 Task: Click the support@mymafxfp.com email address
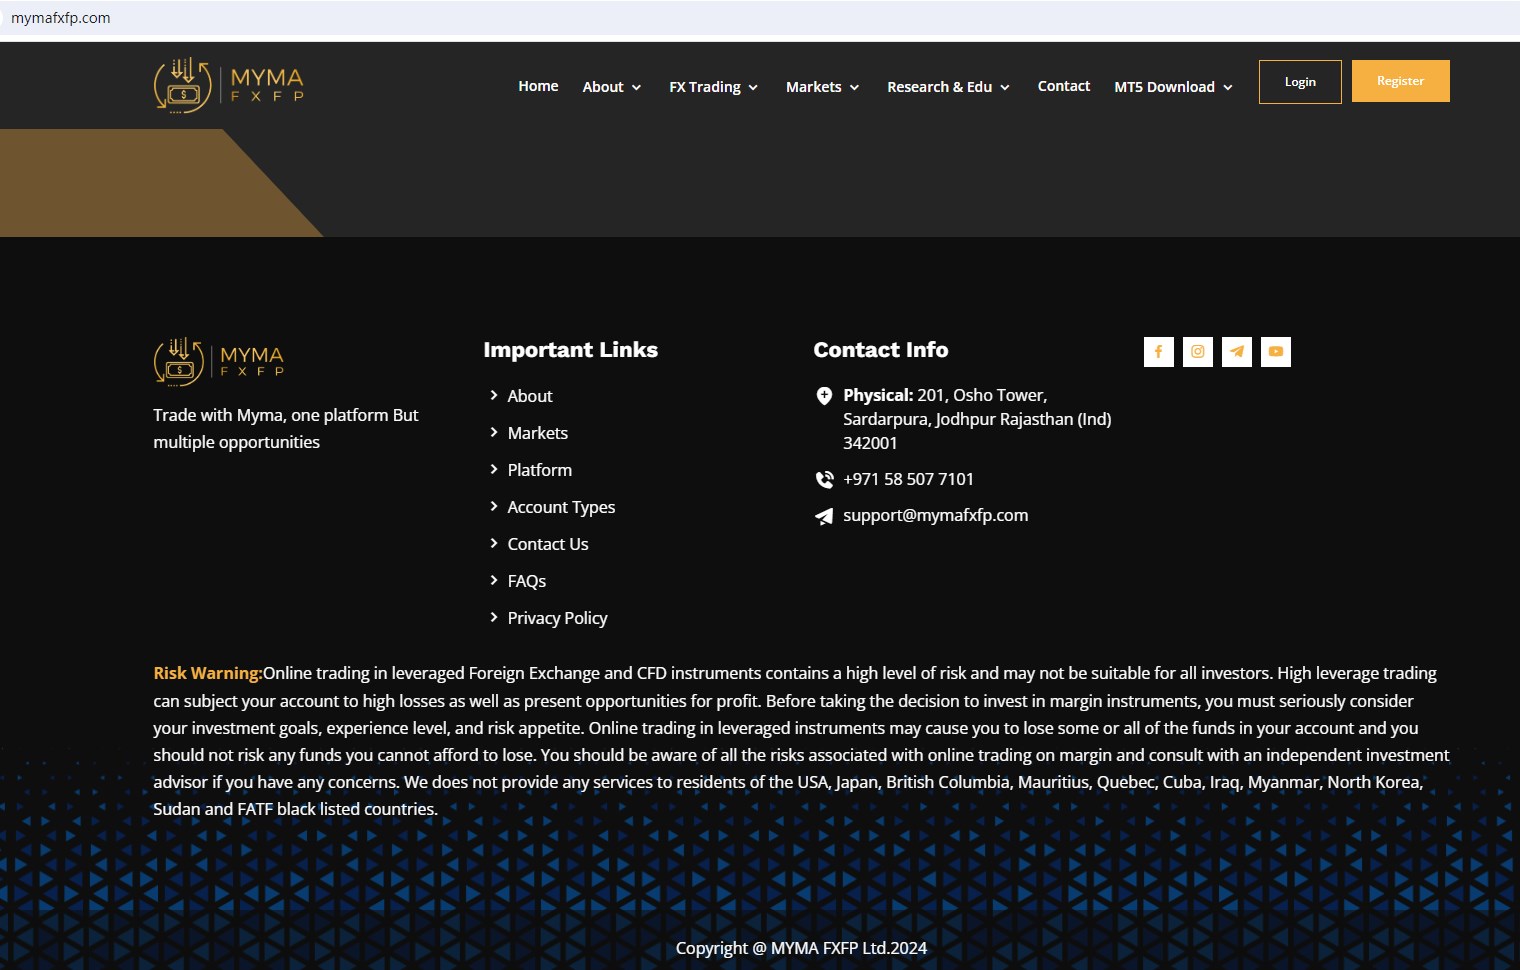tap(936, 515)
